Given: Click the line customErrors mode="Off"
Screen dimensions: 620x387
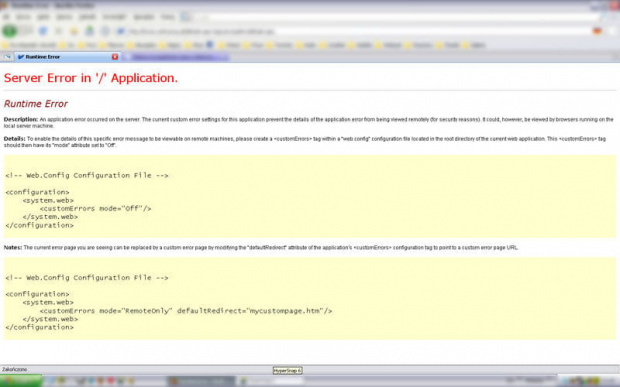Looking at the screenshot, I should tap(95, 208).
